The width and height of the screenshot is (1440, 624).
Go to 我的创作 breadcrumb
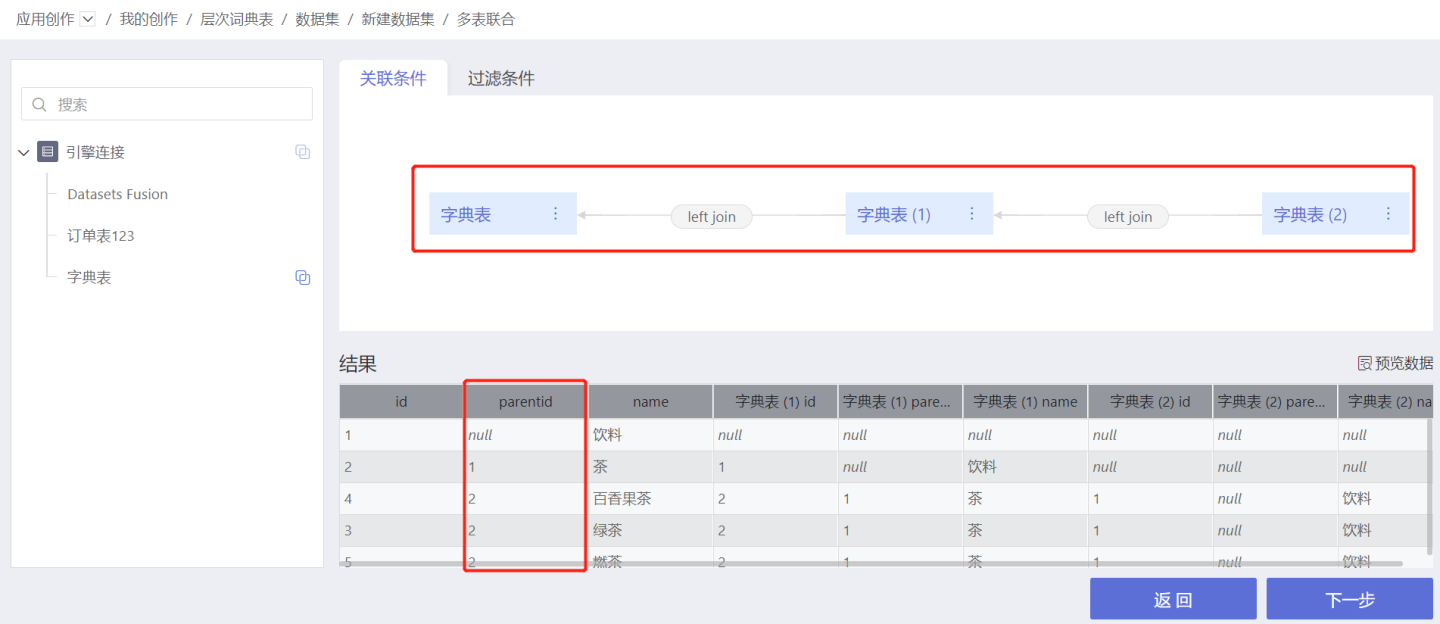[149, 19]
